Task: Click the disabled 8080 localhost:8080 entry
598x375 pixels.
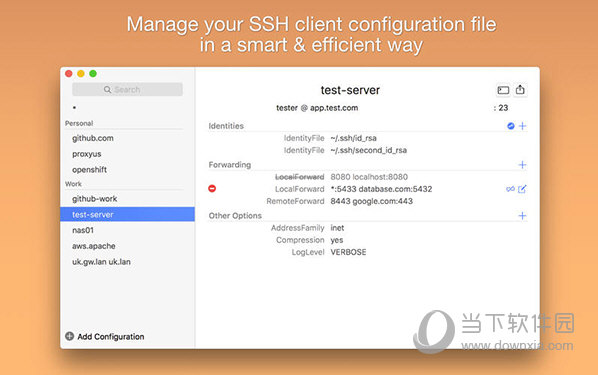Action: tap(369, 177)
